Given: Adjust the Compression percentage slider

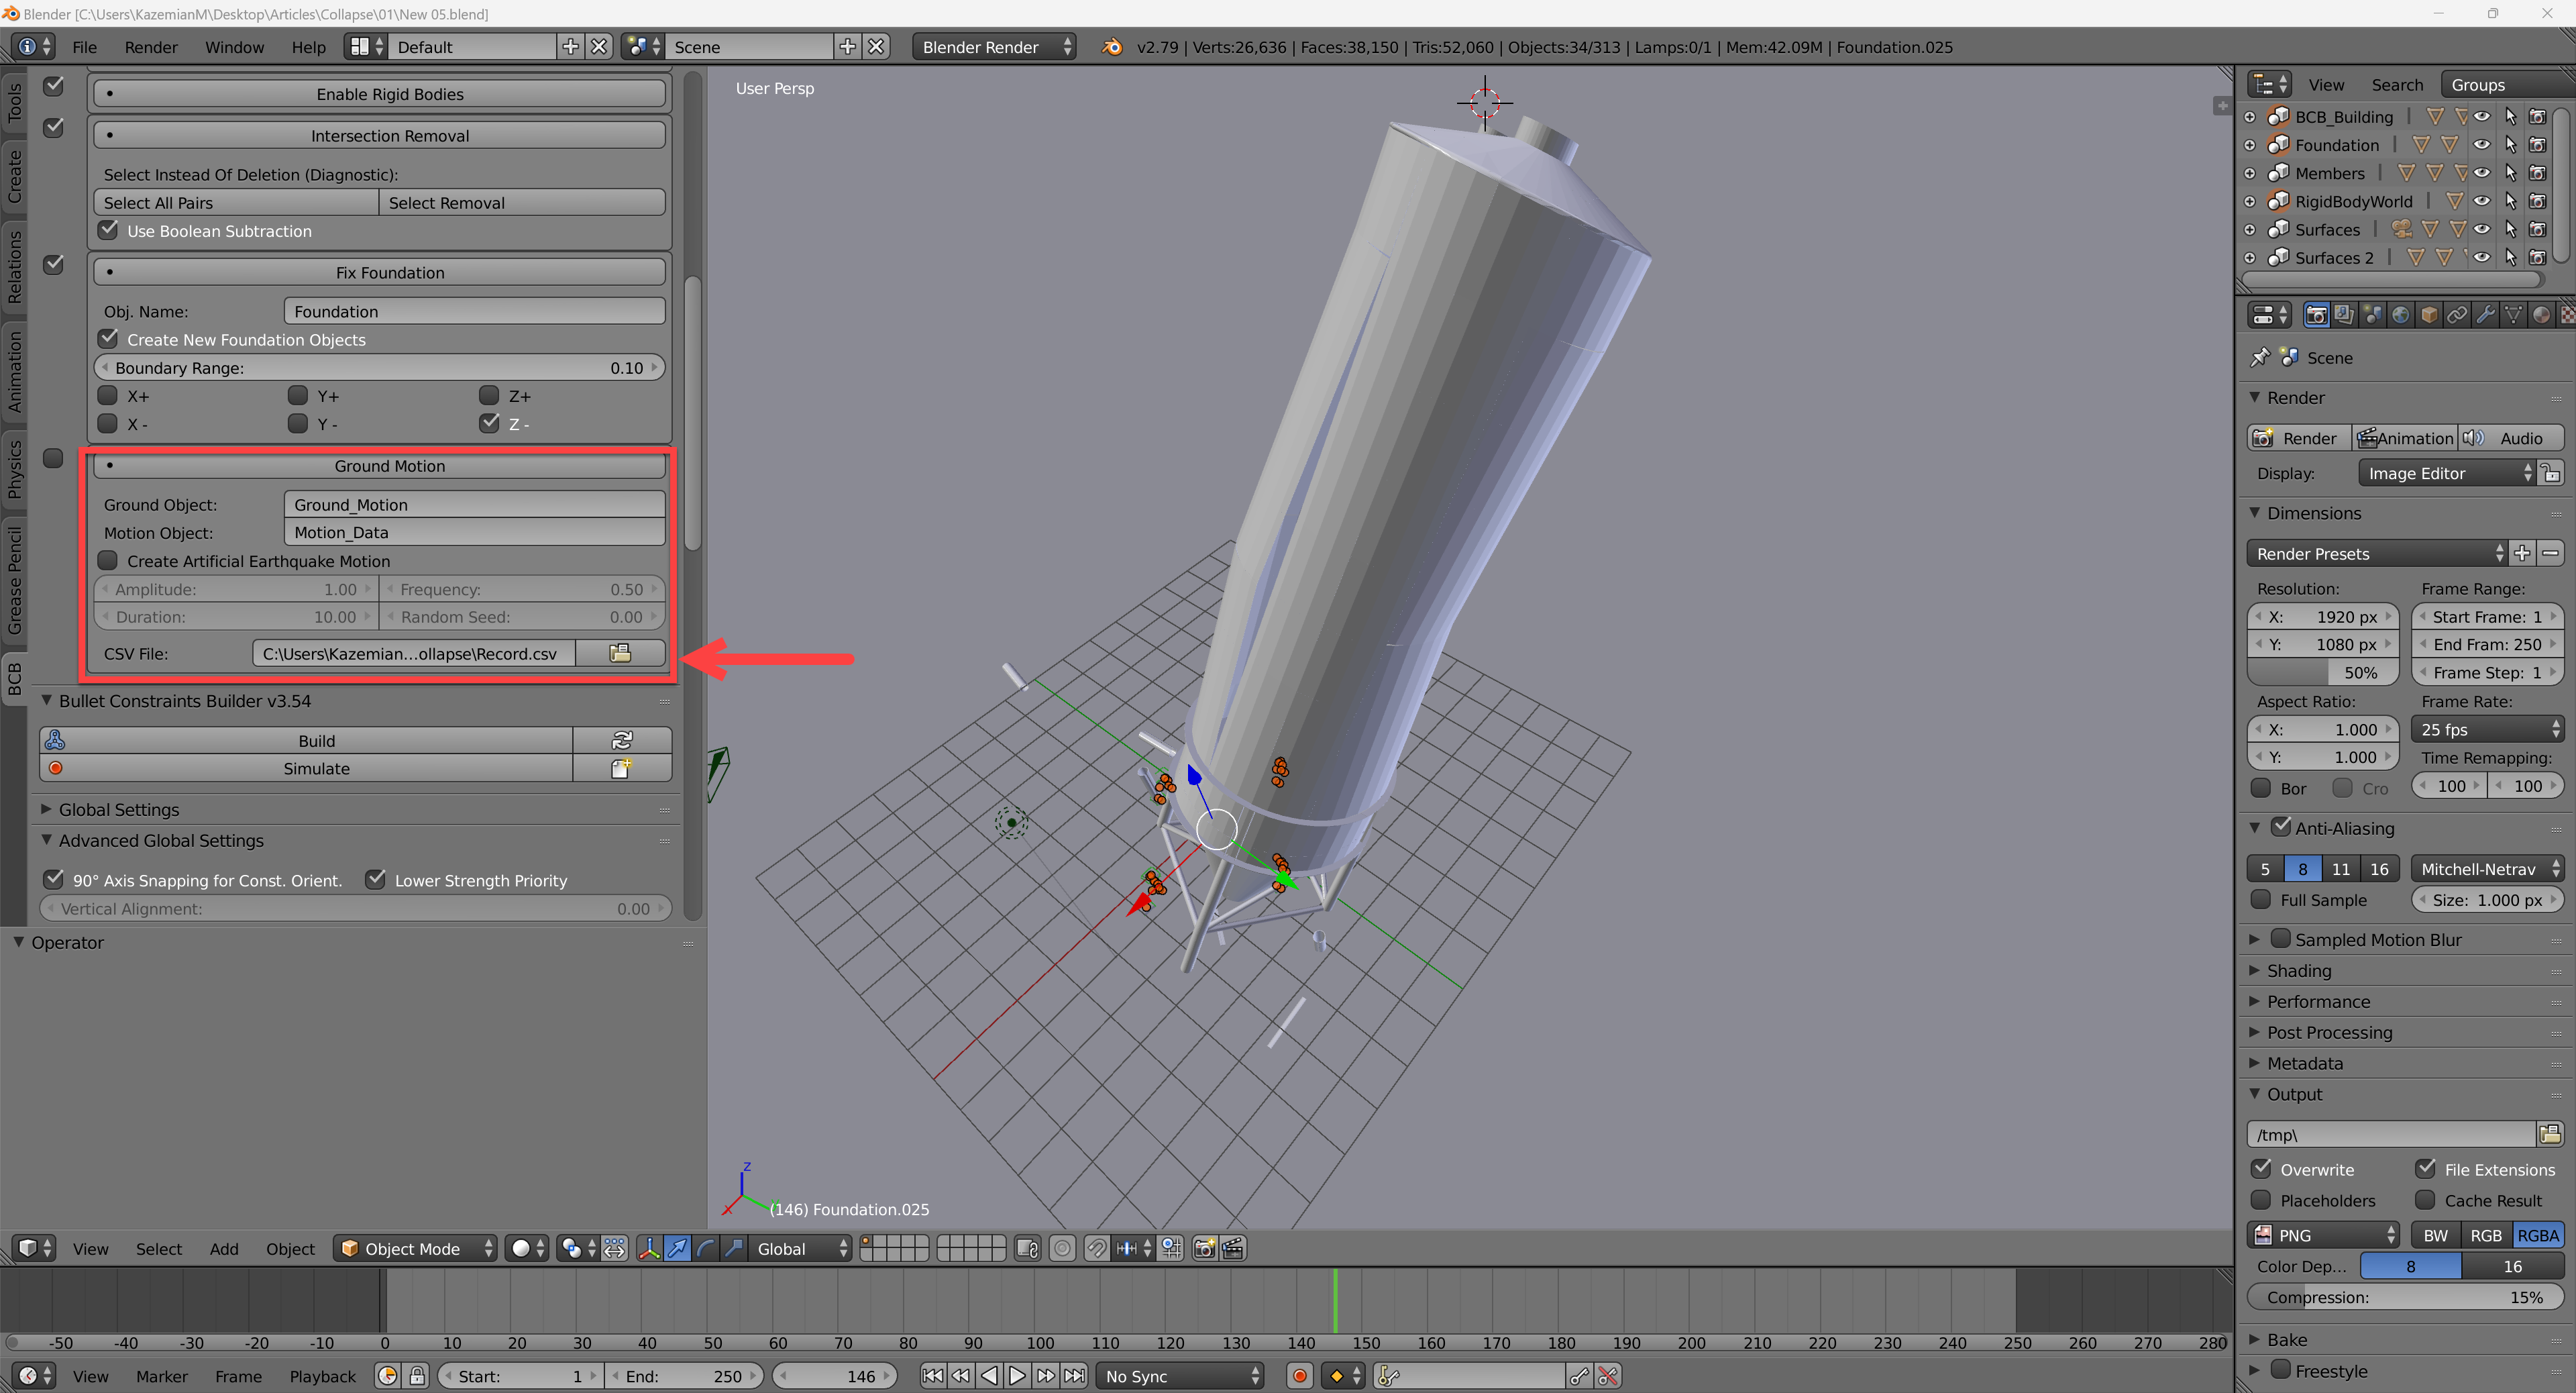Looking at the screenshot, I should (x=2405, y=1297).
